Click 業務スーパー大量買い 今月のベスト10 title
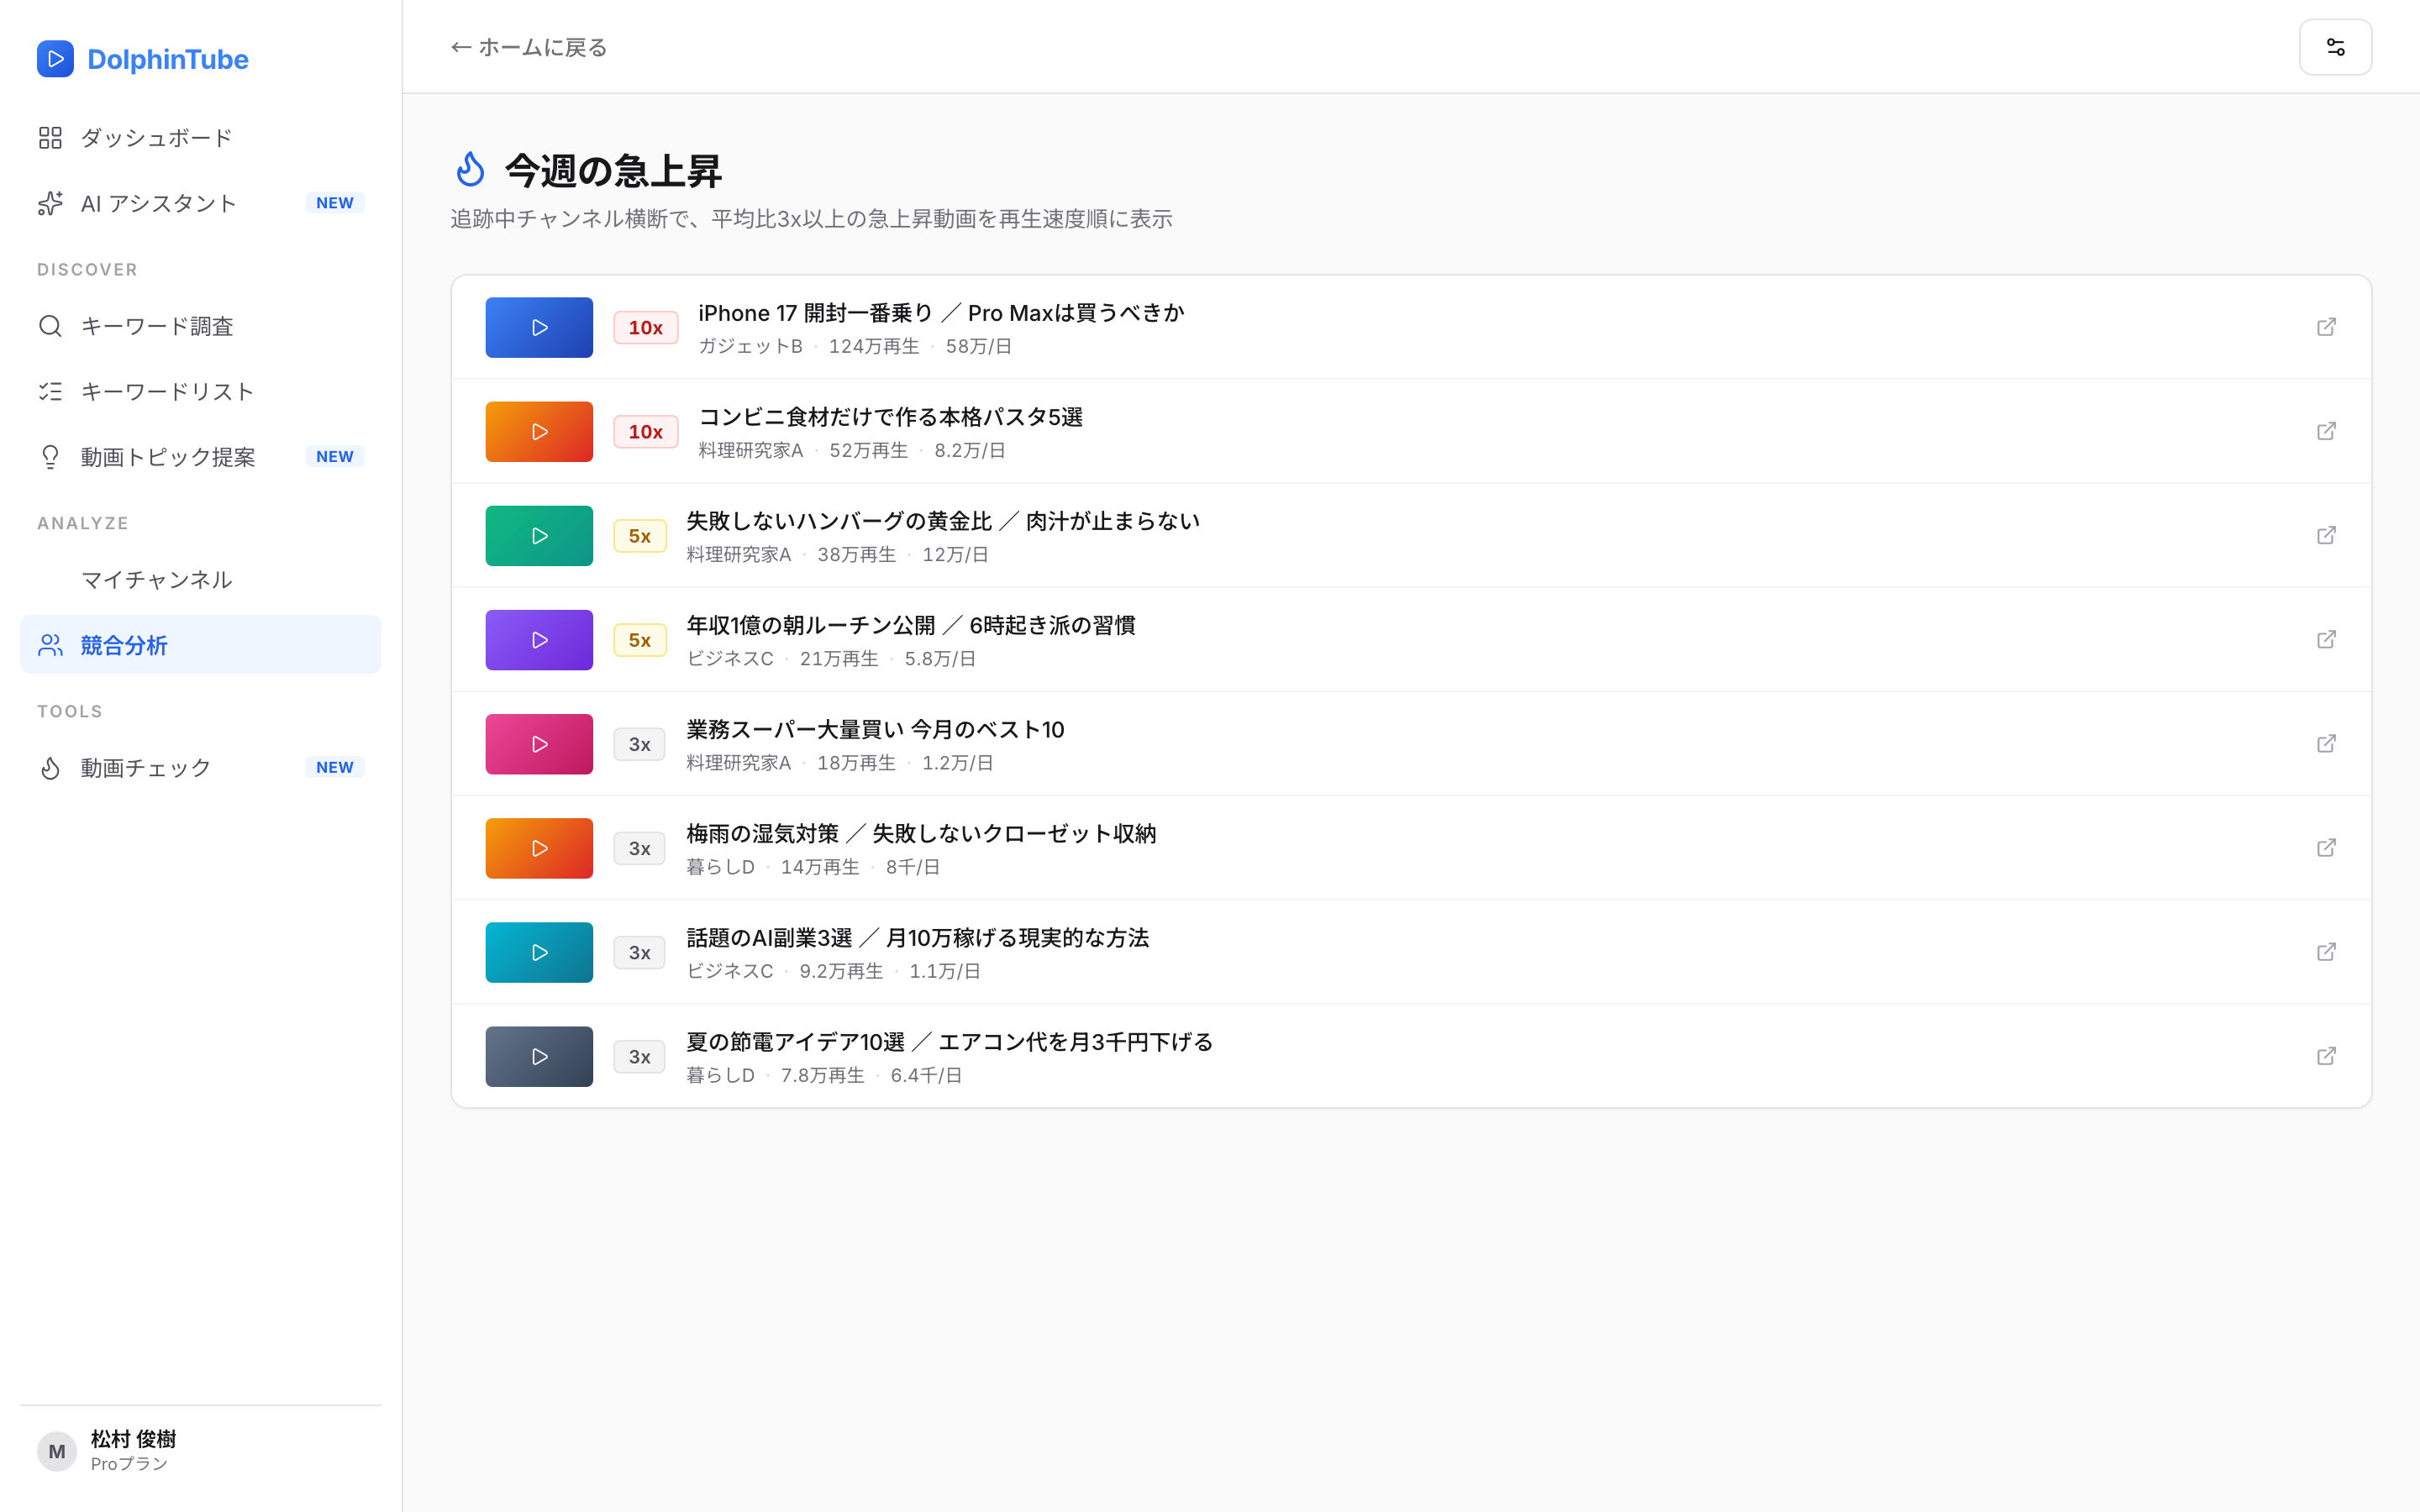 [875, 729]
